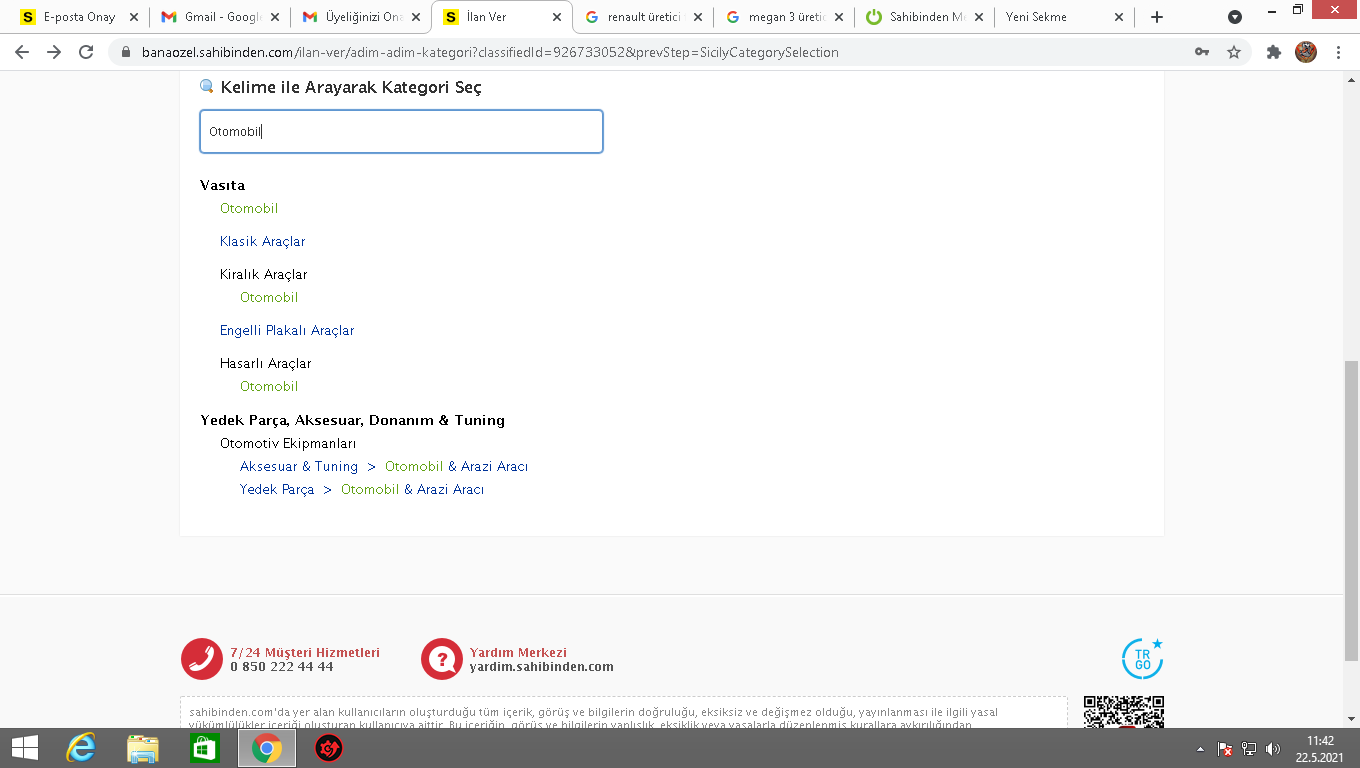Image resolution: width=1360 pixels, height=768 pixels.
Task: Close the İlan Ver tab
Action: tap(557, 17)
